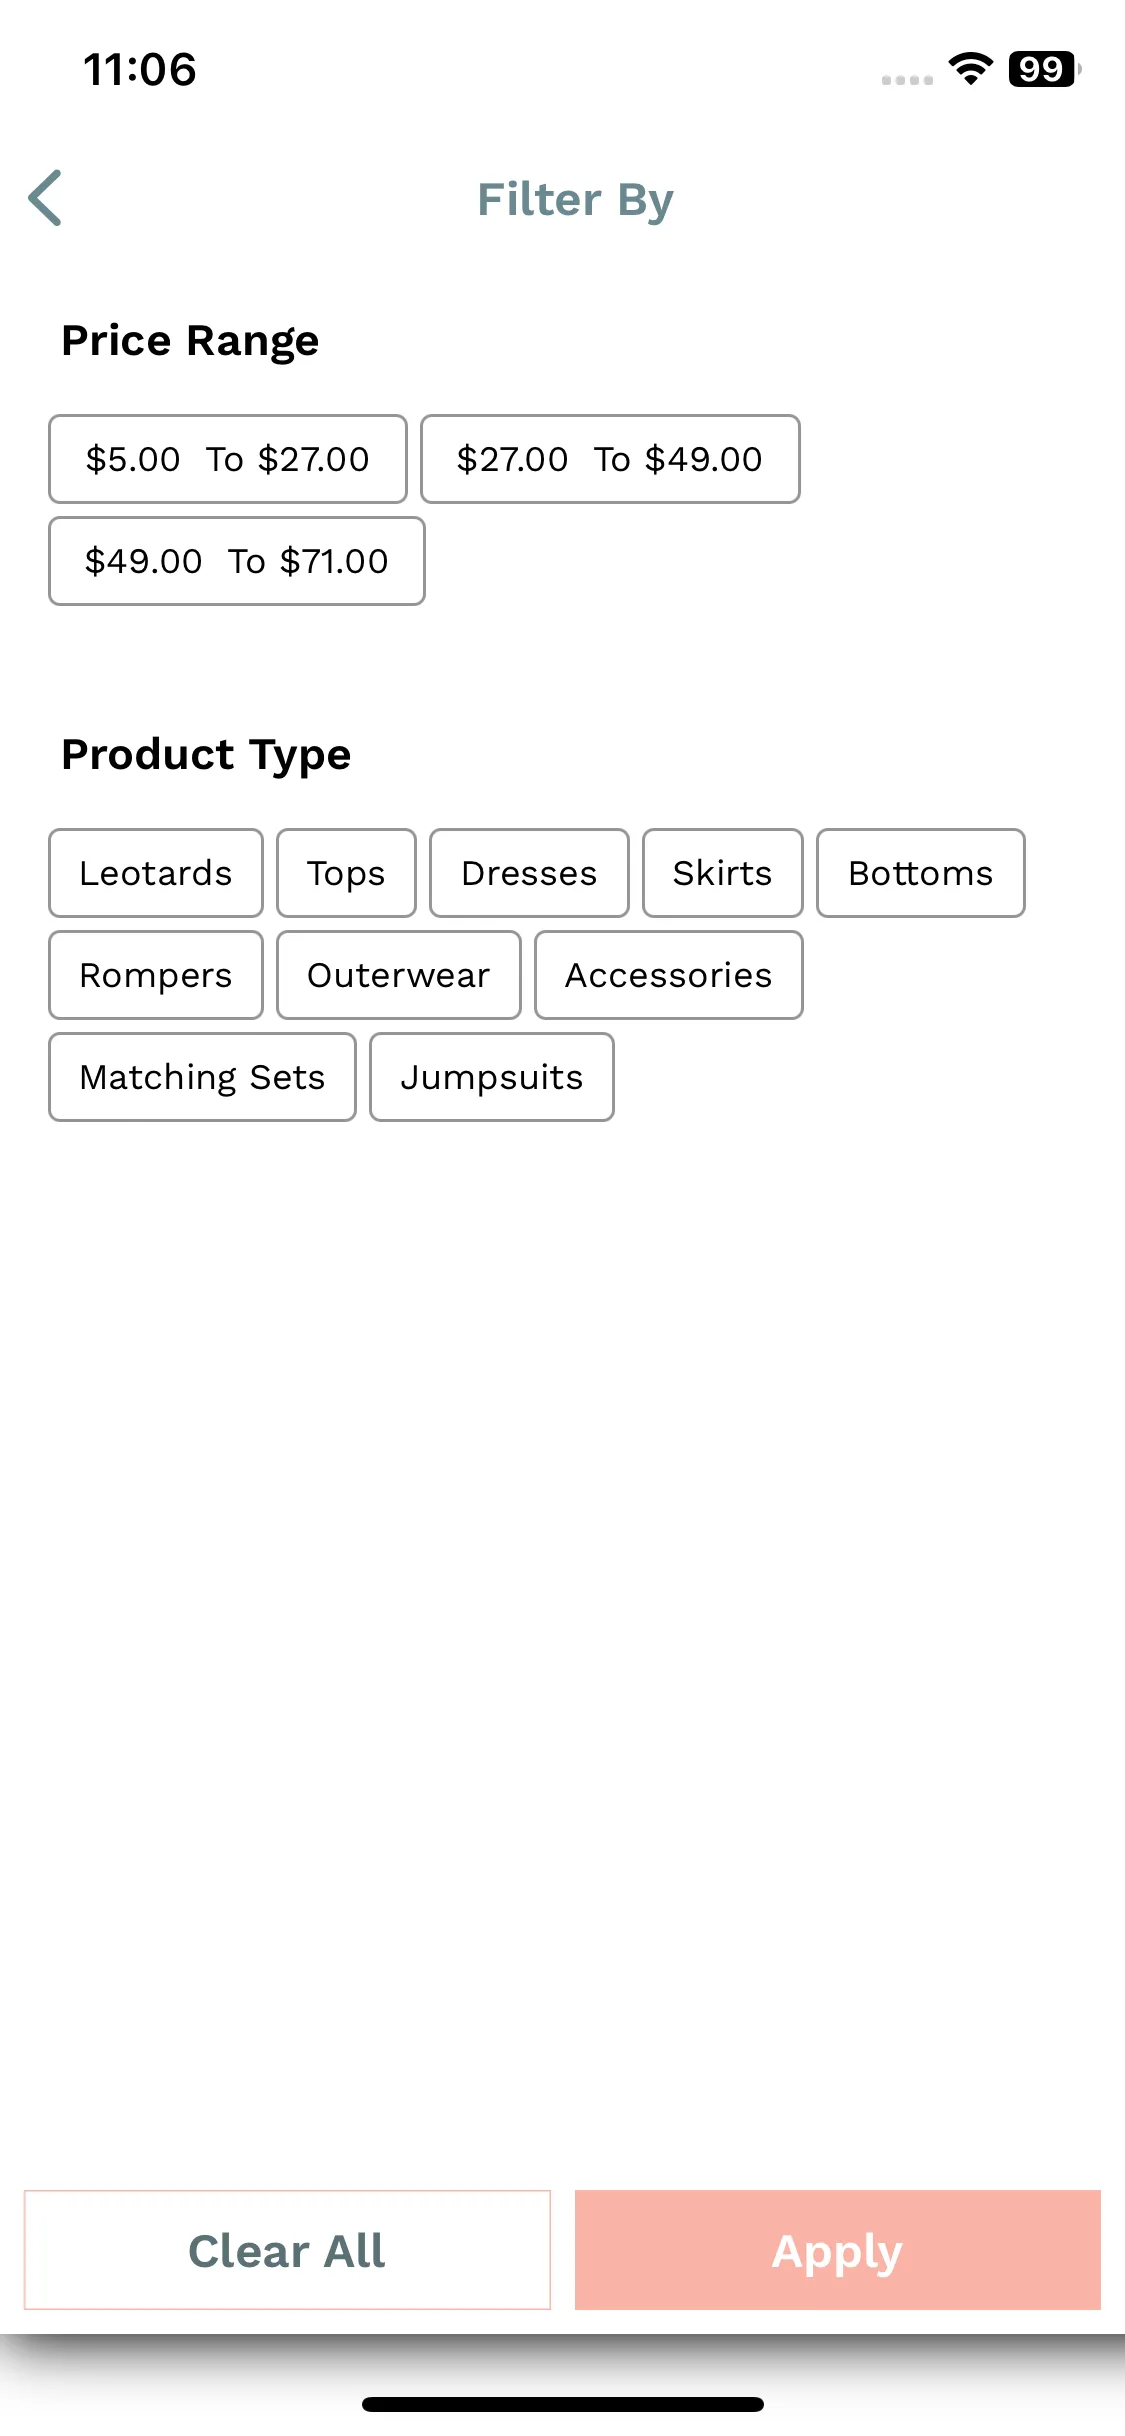Tap the Wi-Fi status icon

[x=970, y=69]
